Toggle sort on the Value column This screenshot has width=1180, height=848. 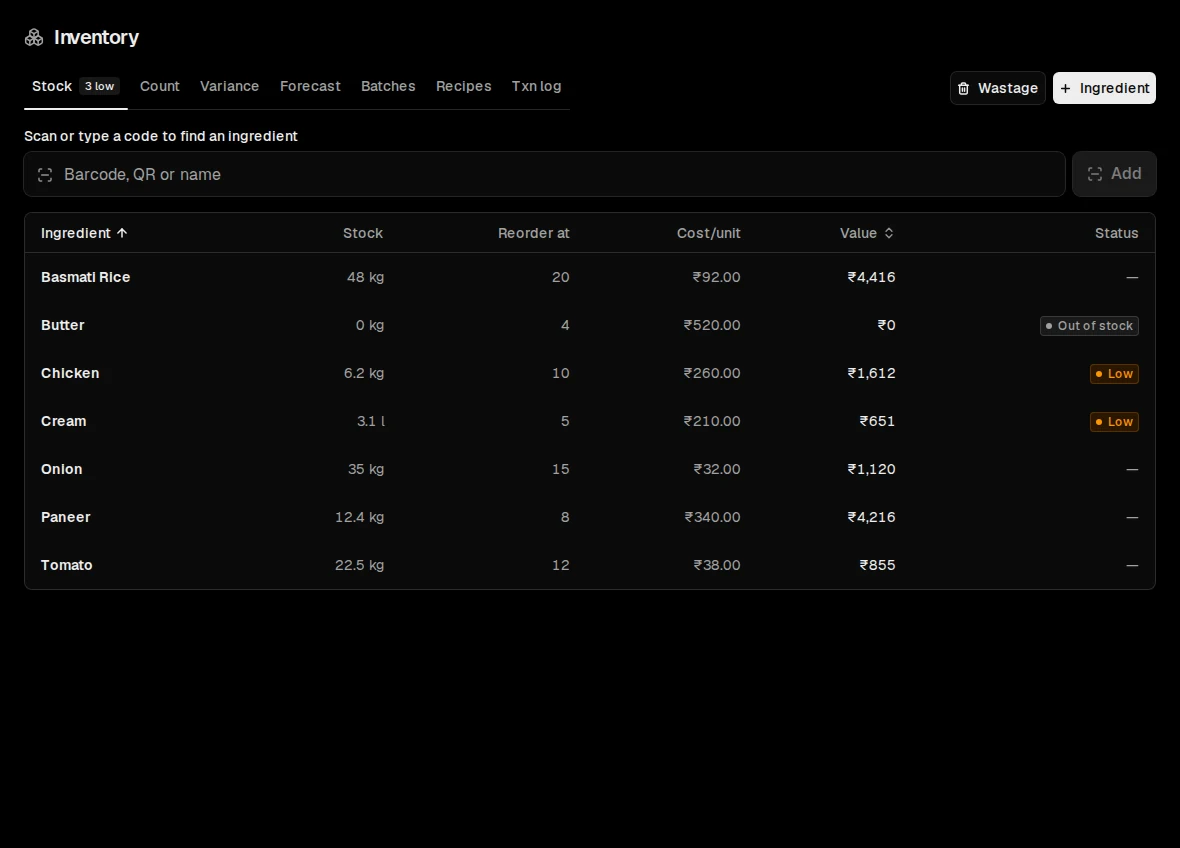click(867, 233)
